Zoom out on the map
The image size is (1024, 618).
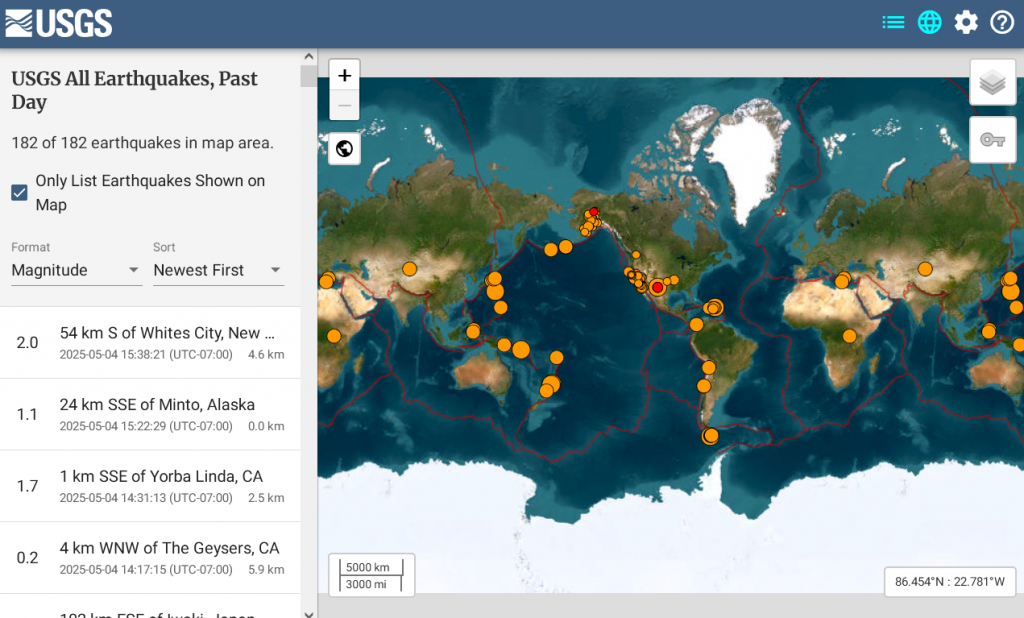(344, 105)
